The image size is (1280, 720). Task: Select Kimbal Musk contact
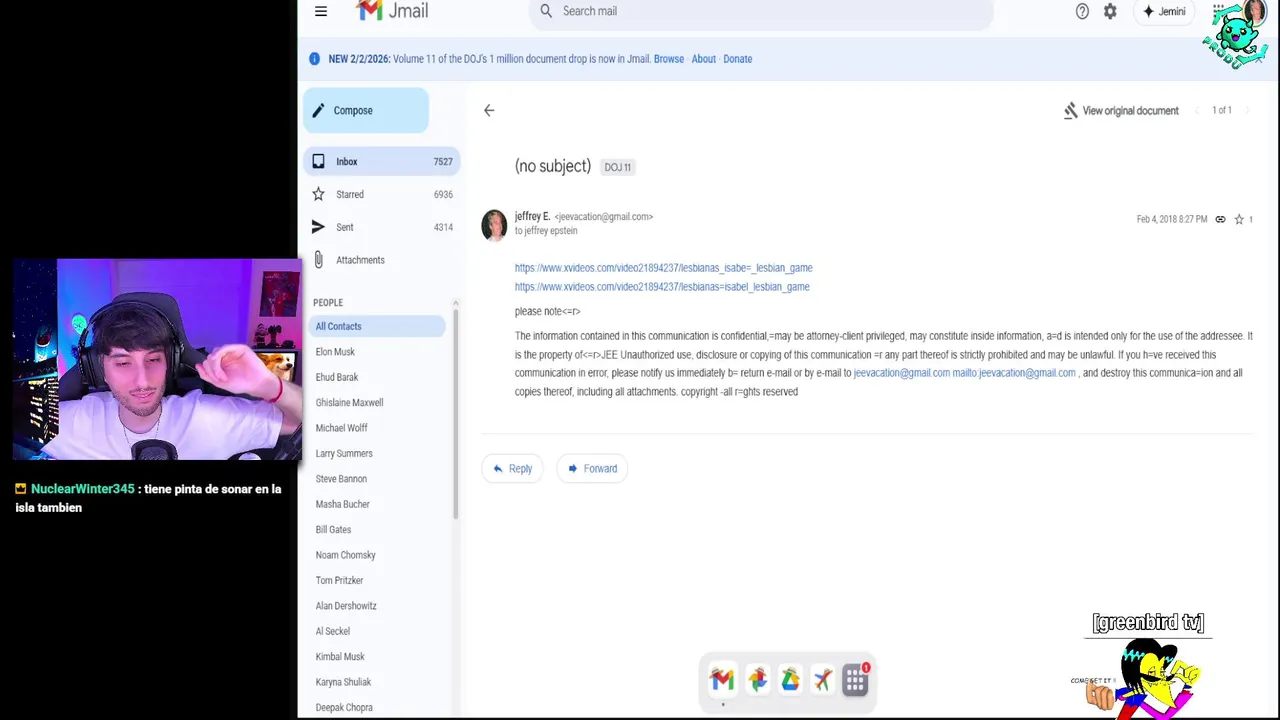click(340, 657)
